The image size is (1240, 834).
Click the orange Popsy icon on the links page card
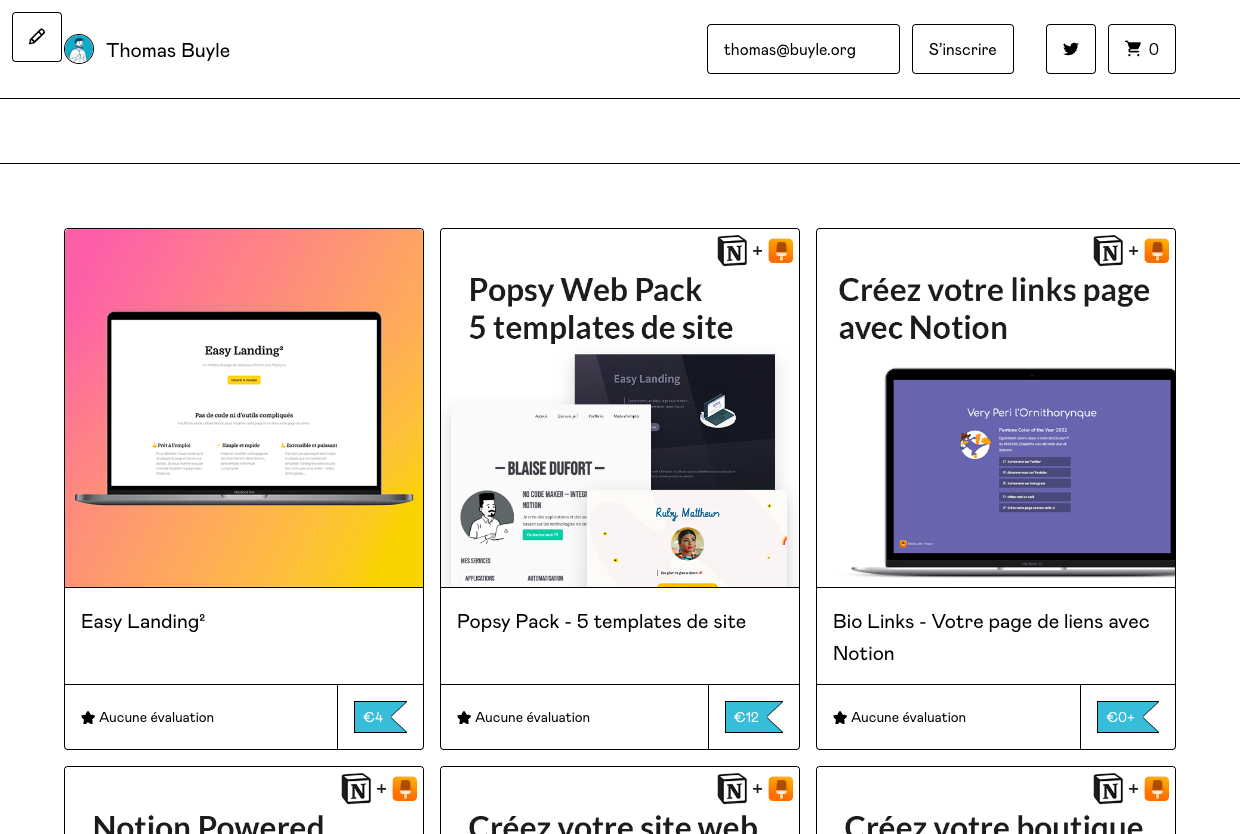coord(1157,251)
